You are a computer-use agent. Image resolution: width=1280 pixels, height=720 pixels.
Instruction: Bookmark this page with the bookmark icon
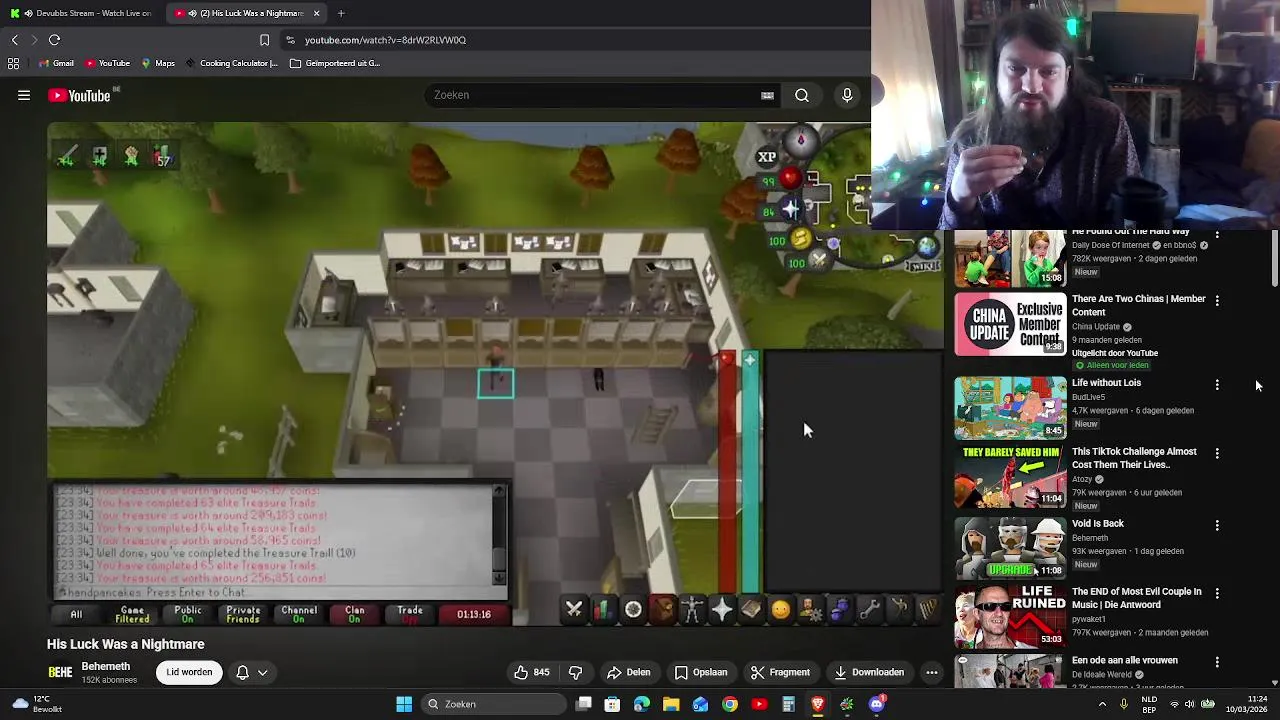coord(264,40)
